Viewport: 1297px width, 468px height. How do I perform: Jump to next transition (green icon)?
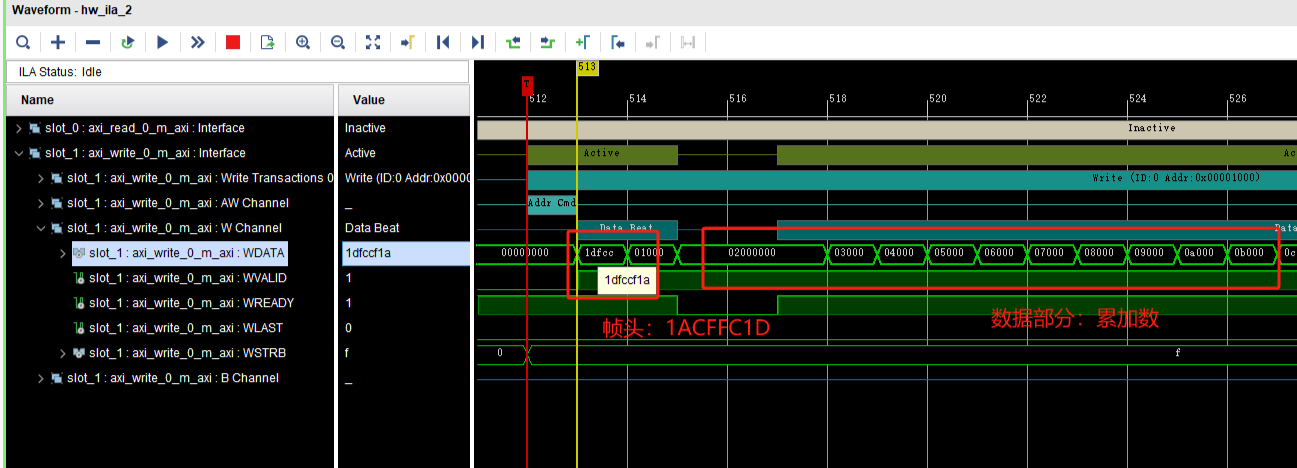point(547,42)
